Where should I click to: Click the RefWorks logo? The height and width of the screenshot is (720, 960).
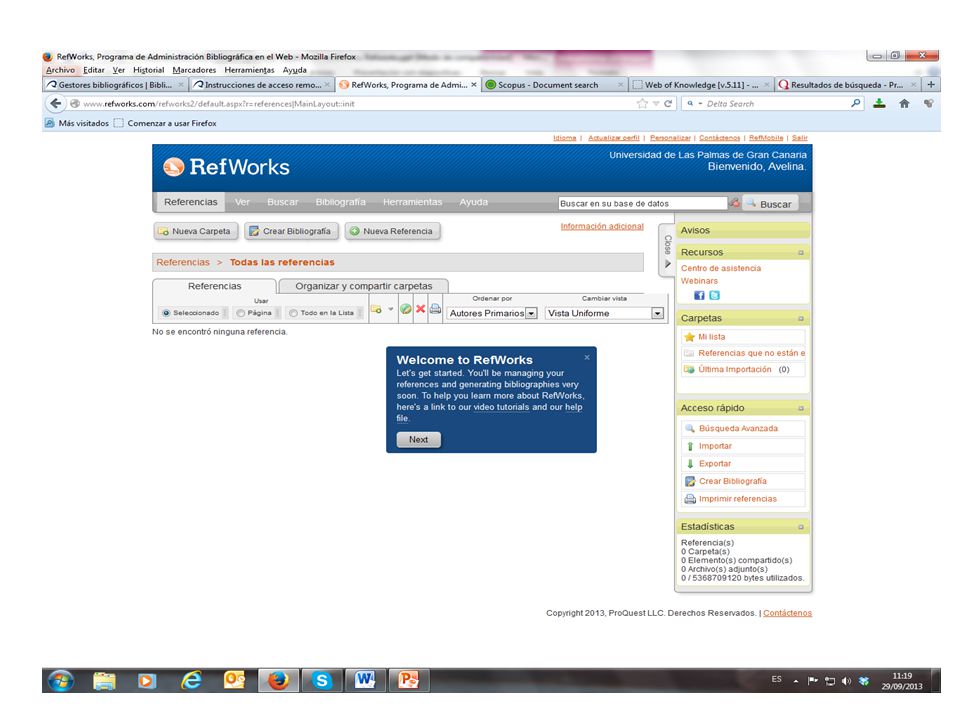click(x=227, y=167)
